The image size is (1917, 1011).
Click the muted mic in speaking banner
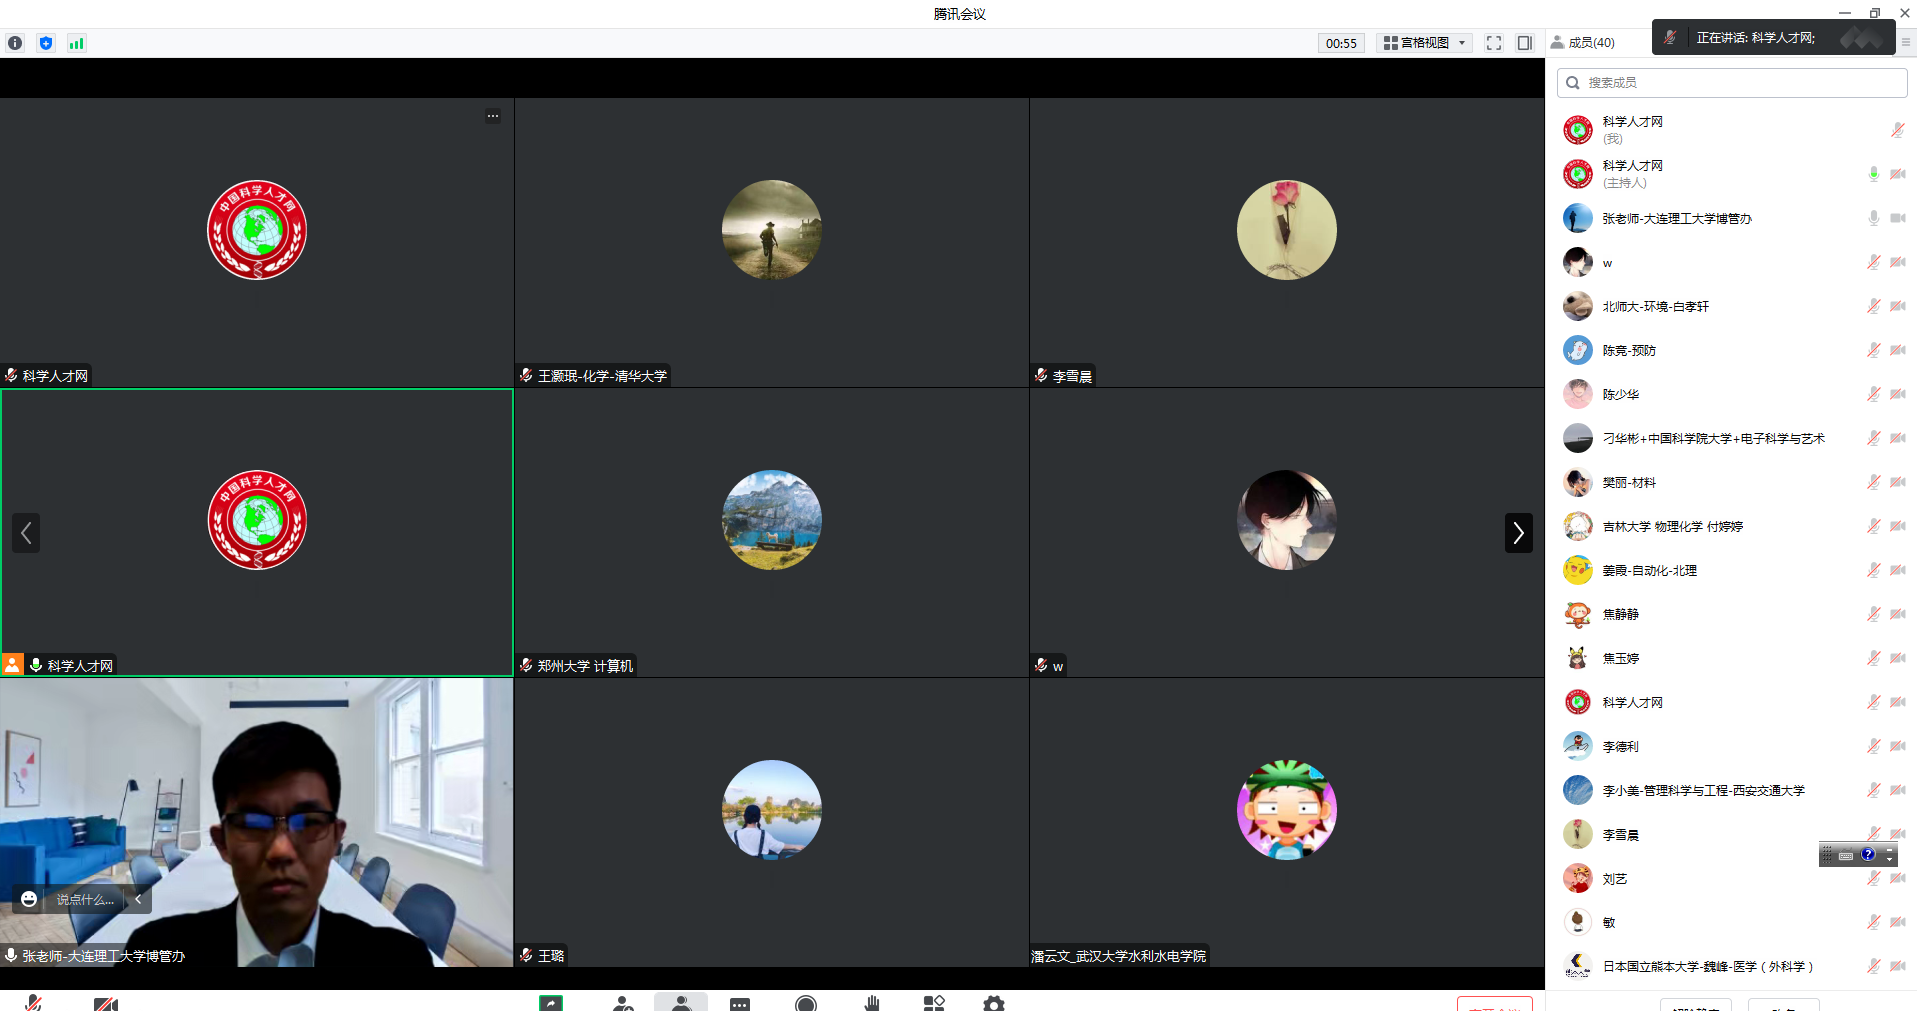coord(1670,37)
